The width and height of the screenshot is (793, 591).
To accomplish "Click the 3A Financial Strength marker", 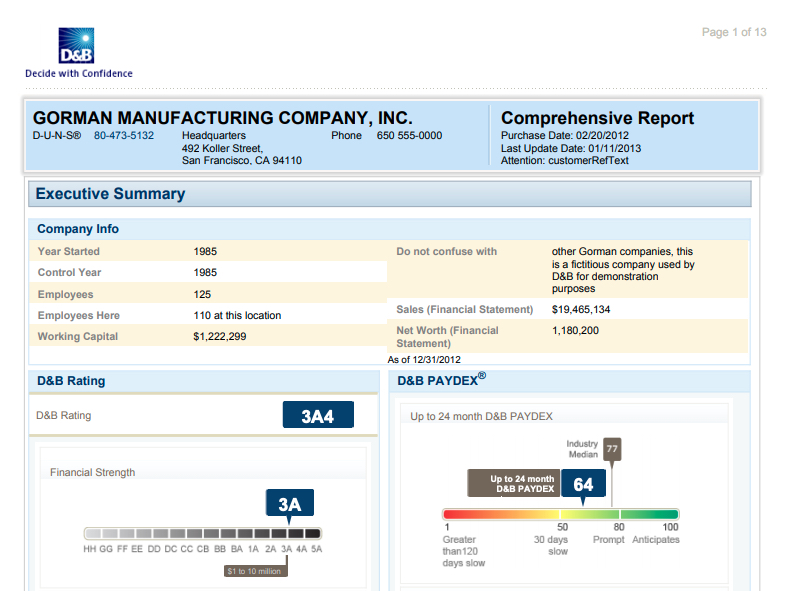I will [x=290, y=504].
